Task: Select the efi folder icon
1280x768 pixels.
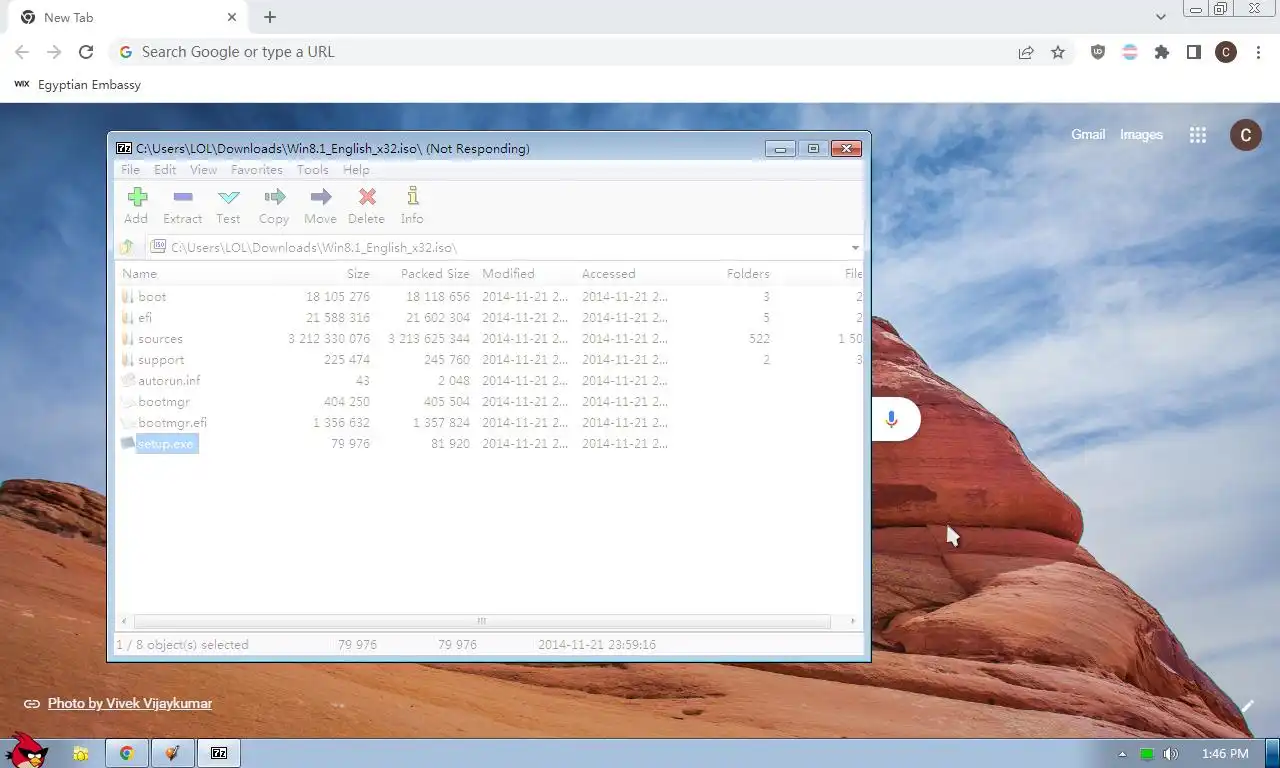Action: point(127,317)
